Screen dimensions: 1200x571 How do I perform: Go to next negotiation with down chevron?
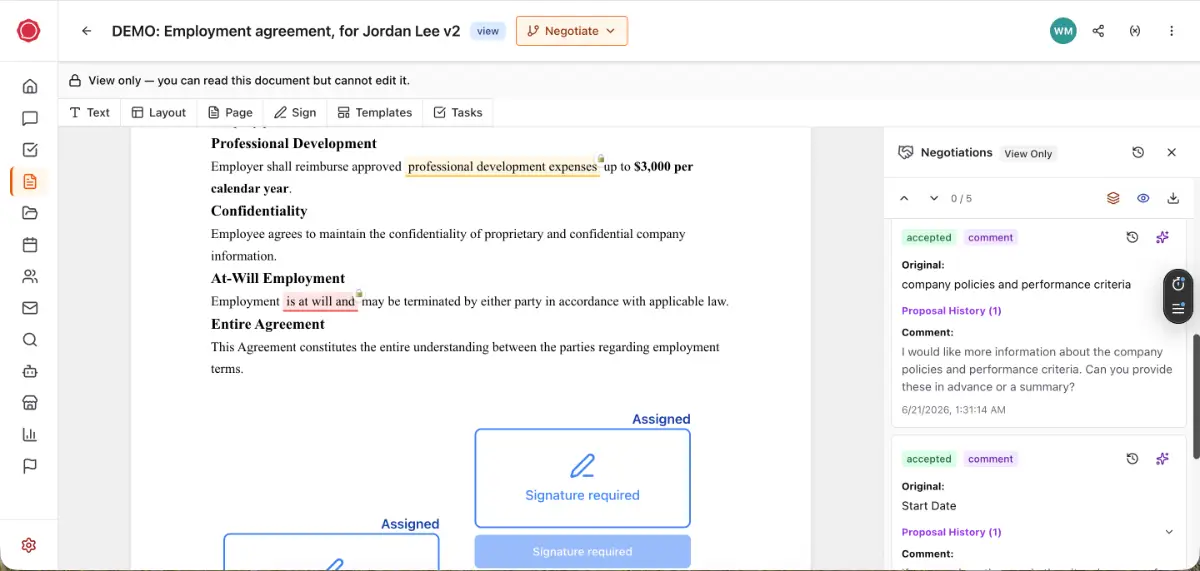[x=934, y=198]
